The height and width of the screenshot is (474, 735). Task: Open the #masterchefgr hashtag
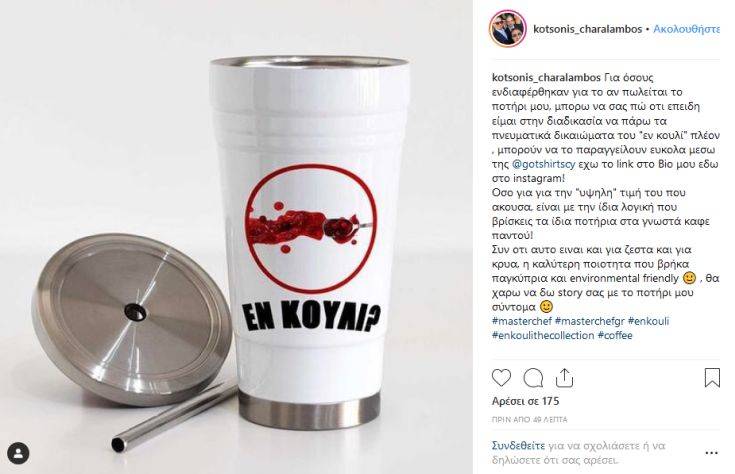[590, 321]
